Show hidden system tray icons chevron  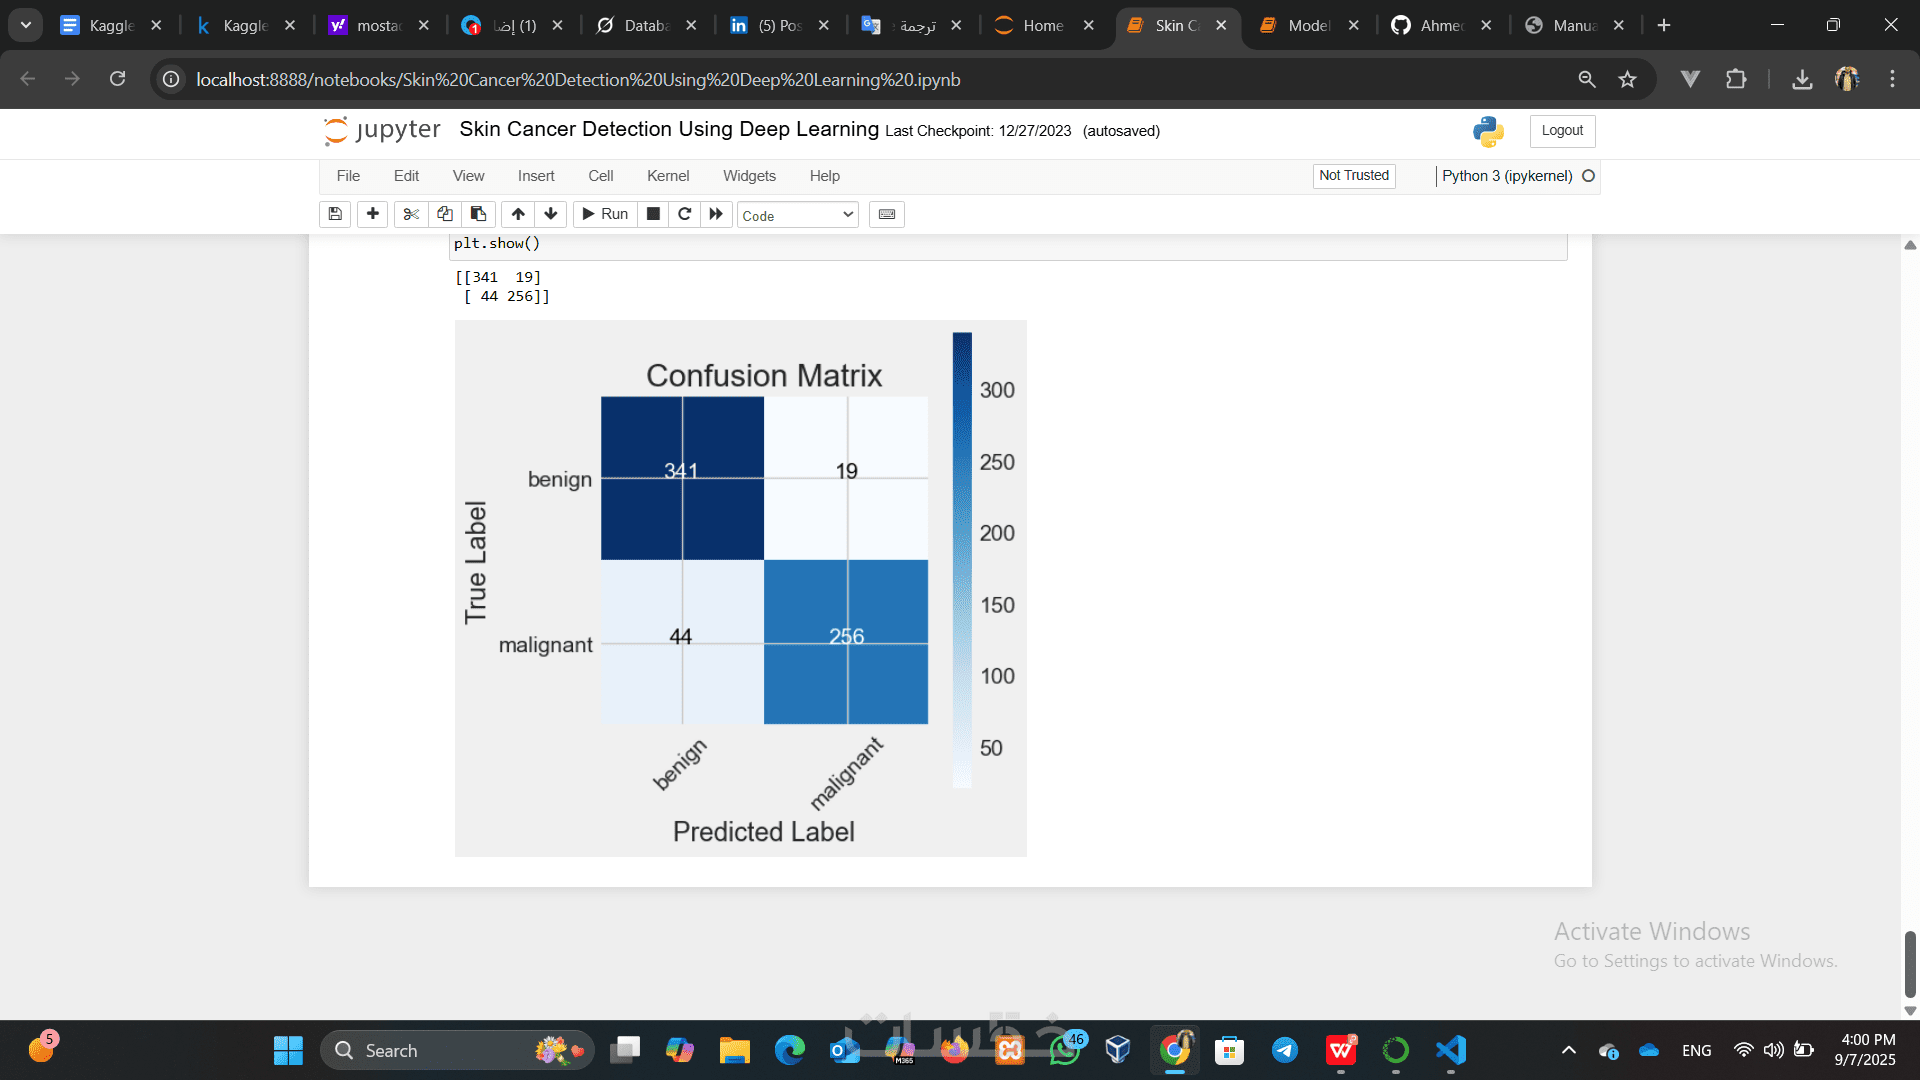click(x=1568, y=1050)
